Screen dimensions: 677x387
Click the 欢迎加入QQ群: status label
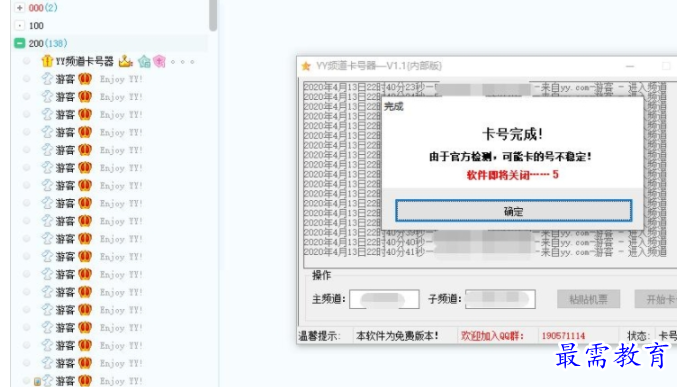click(492, 336)
